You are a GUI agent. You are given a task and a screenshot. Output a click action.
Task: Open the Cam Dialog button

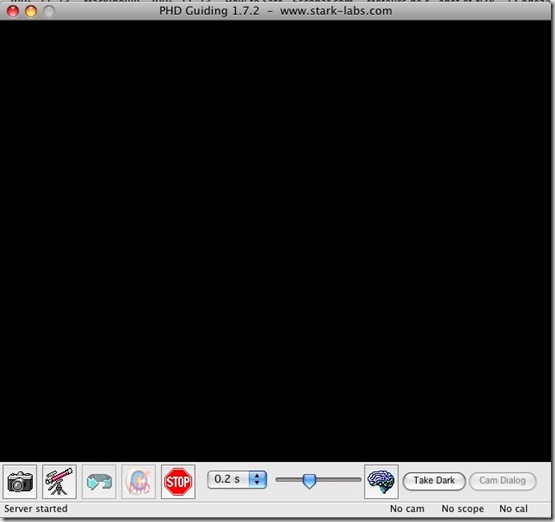point(502,481)
